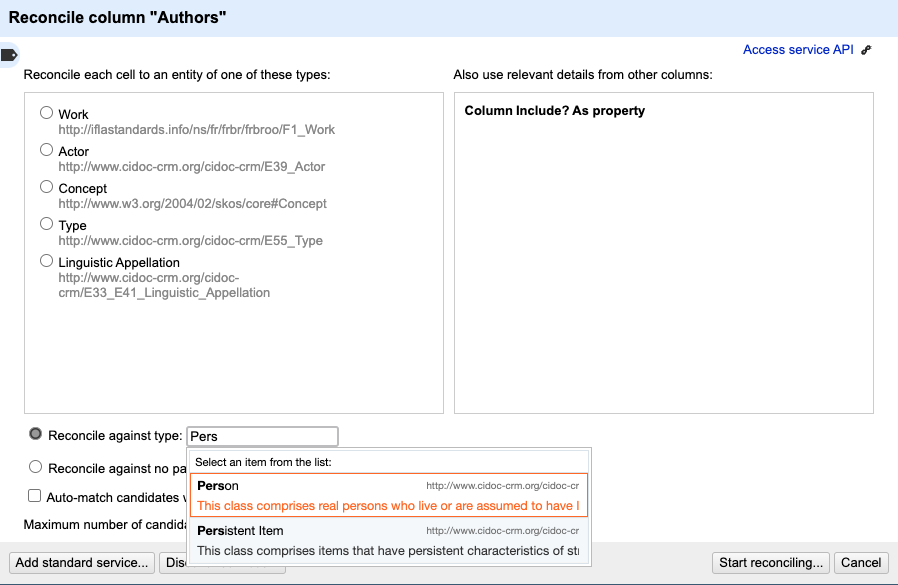This screenshot has width=898, height=585.
Task: Click Add standard service button
Action: pos(81,563)
